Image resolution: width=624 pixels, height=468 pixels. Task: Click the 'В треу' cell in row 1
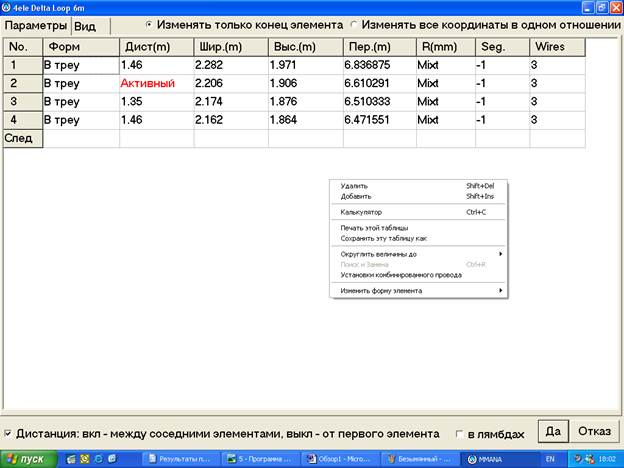(x=81, y=65)
